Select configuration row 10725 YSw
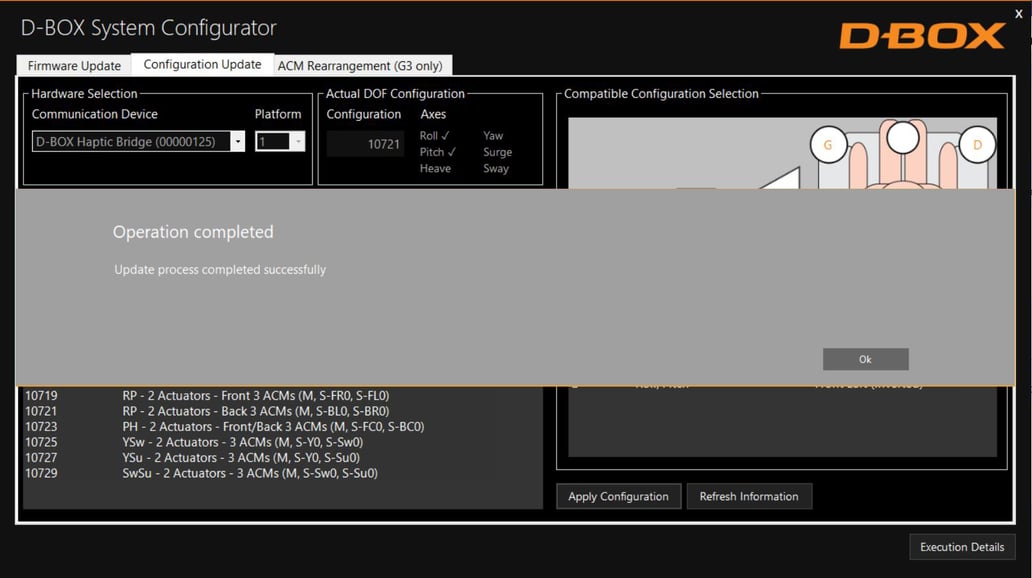The image size is (1032, 578). pyautogui.click(x=283, y=442)
